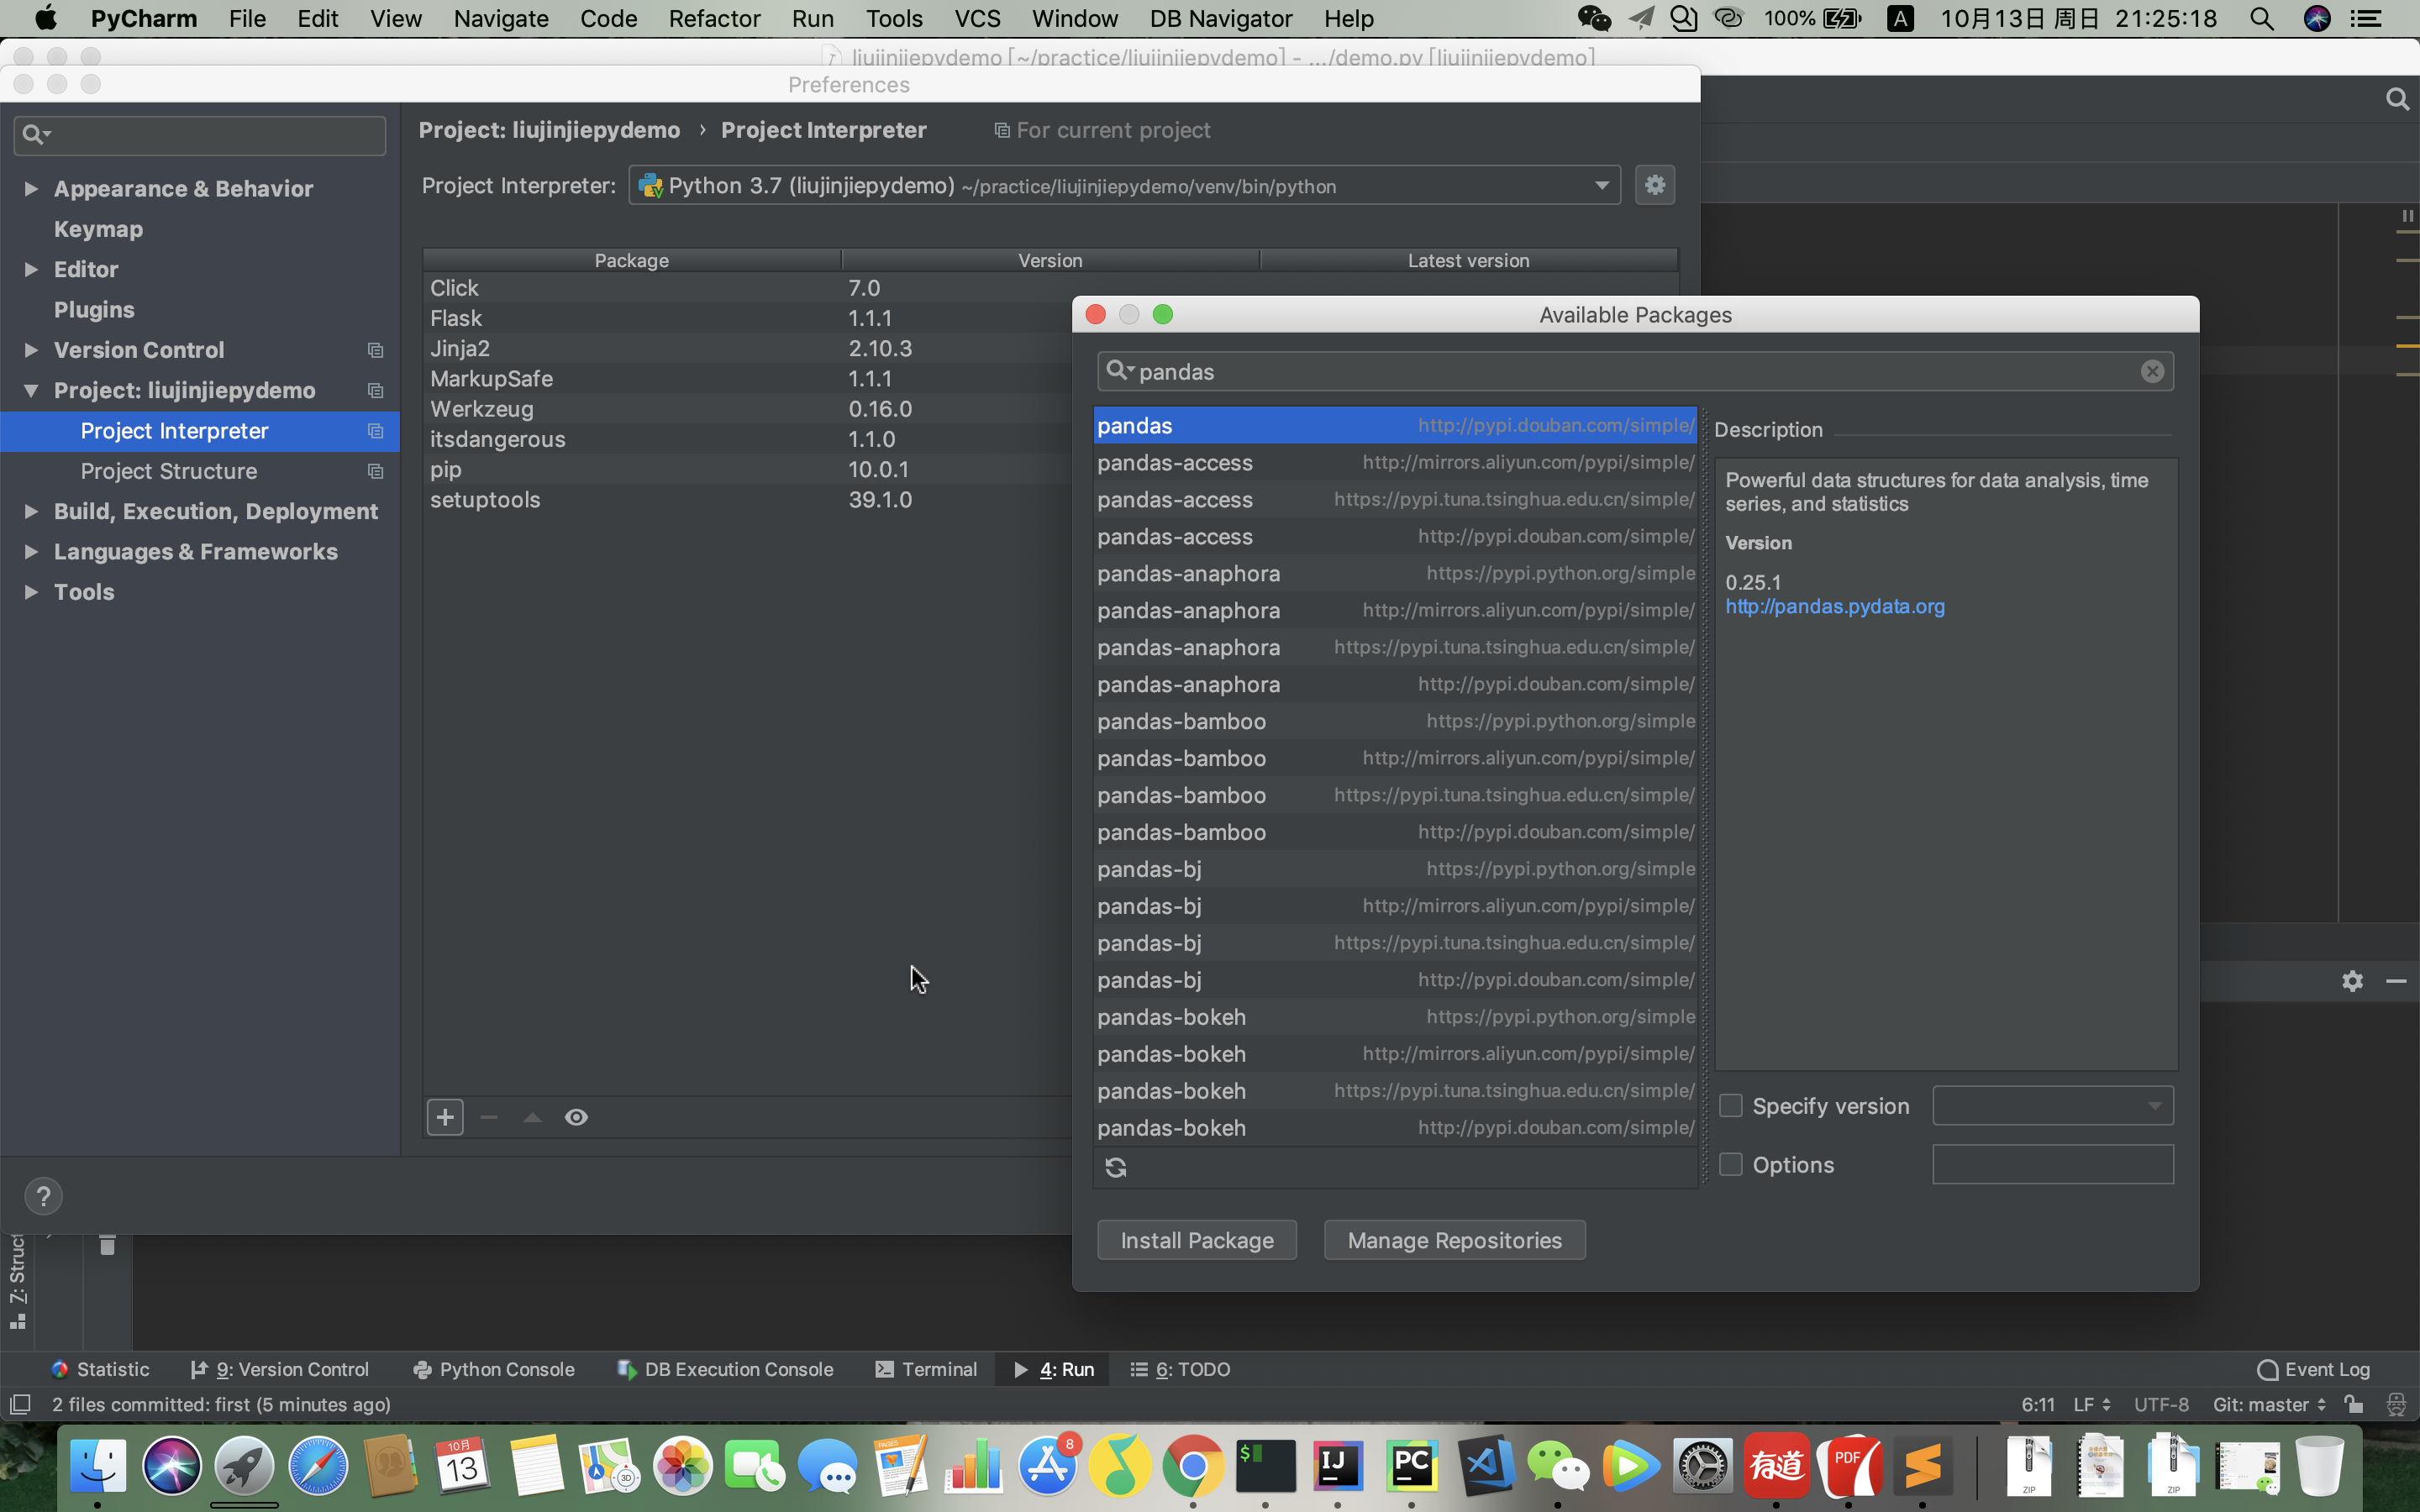Switch to the Python Console tab
This screenshot has width=2420, height=1512.
click(494, 1369)
